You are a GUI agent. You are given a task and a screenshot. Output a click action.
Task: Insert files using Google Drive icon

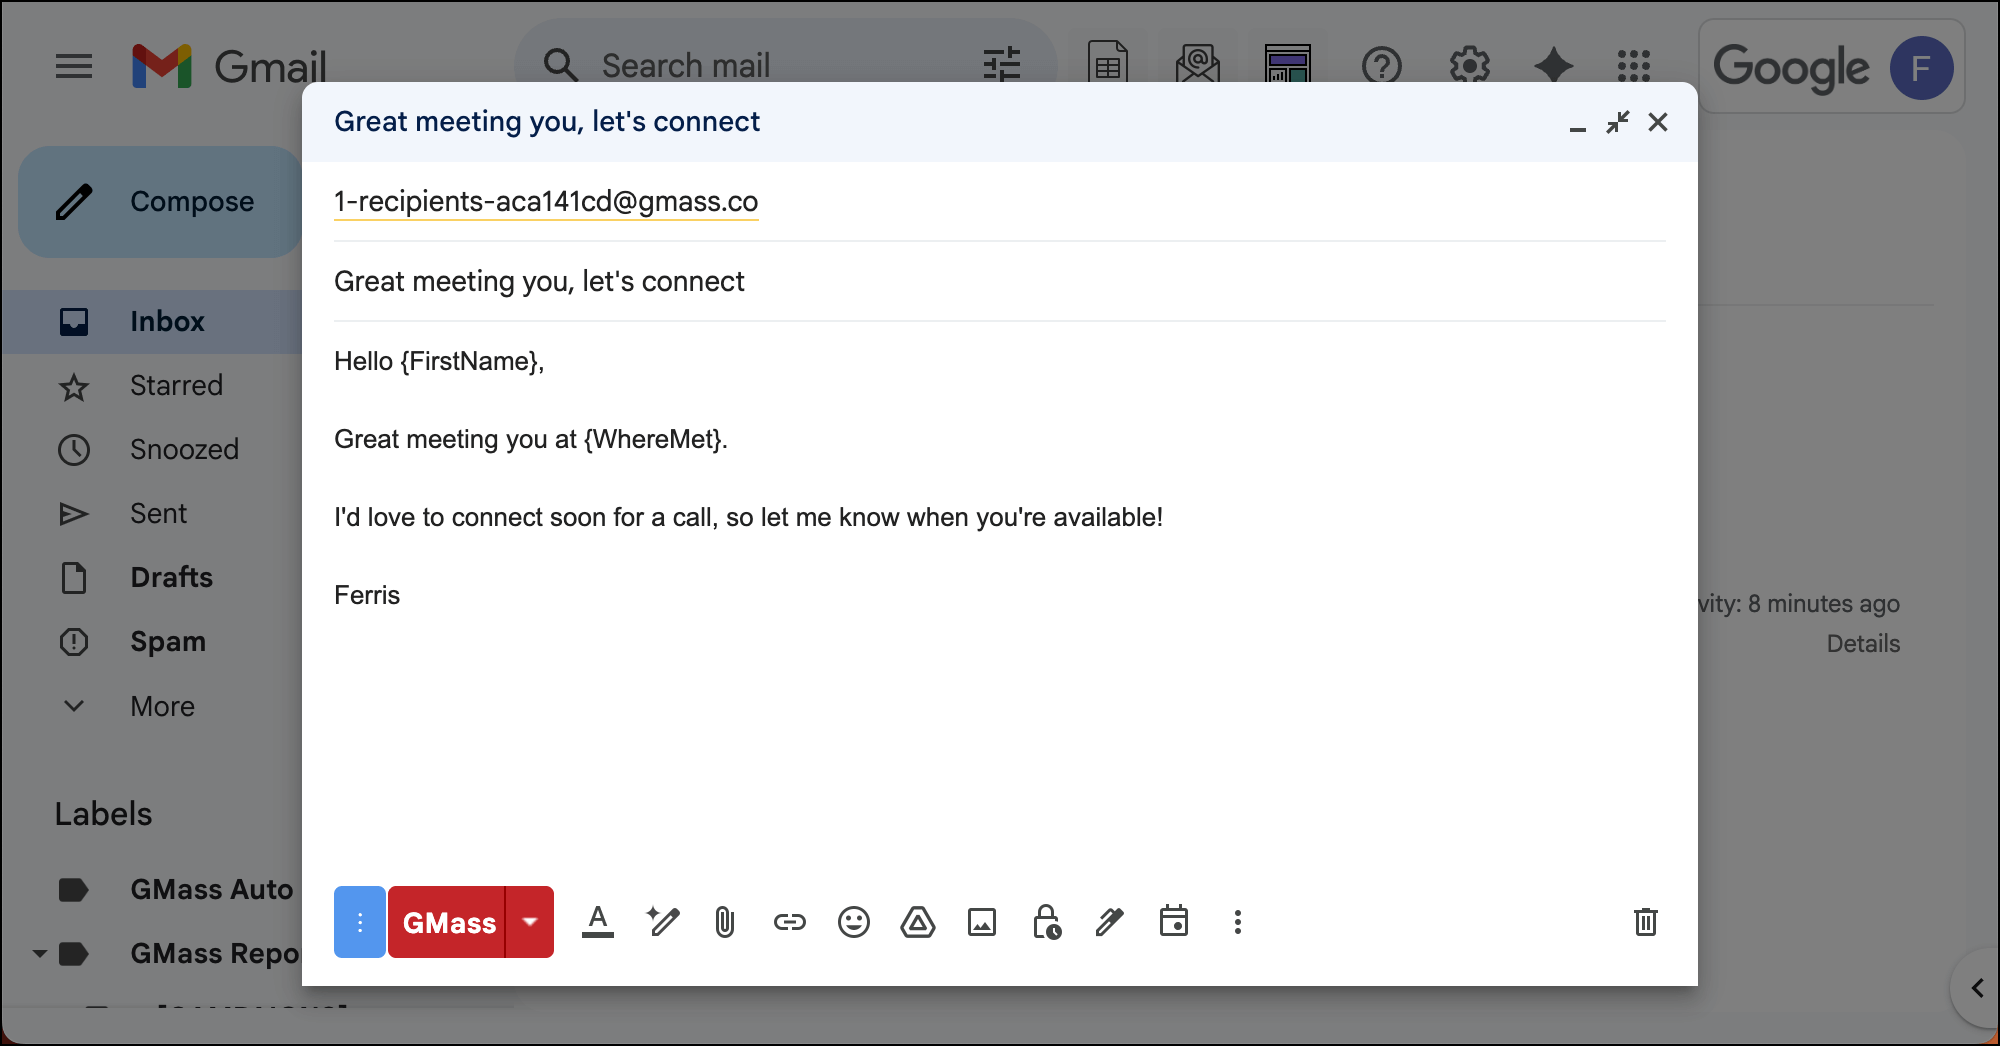(917, 922)
